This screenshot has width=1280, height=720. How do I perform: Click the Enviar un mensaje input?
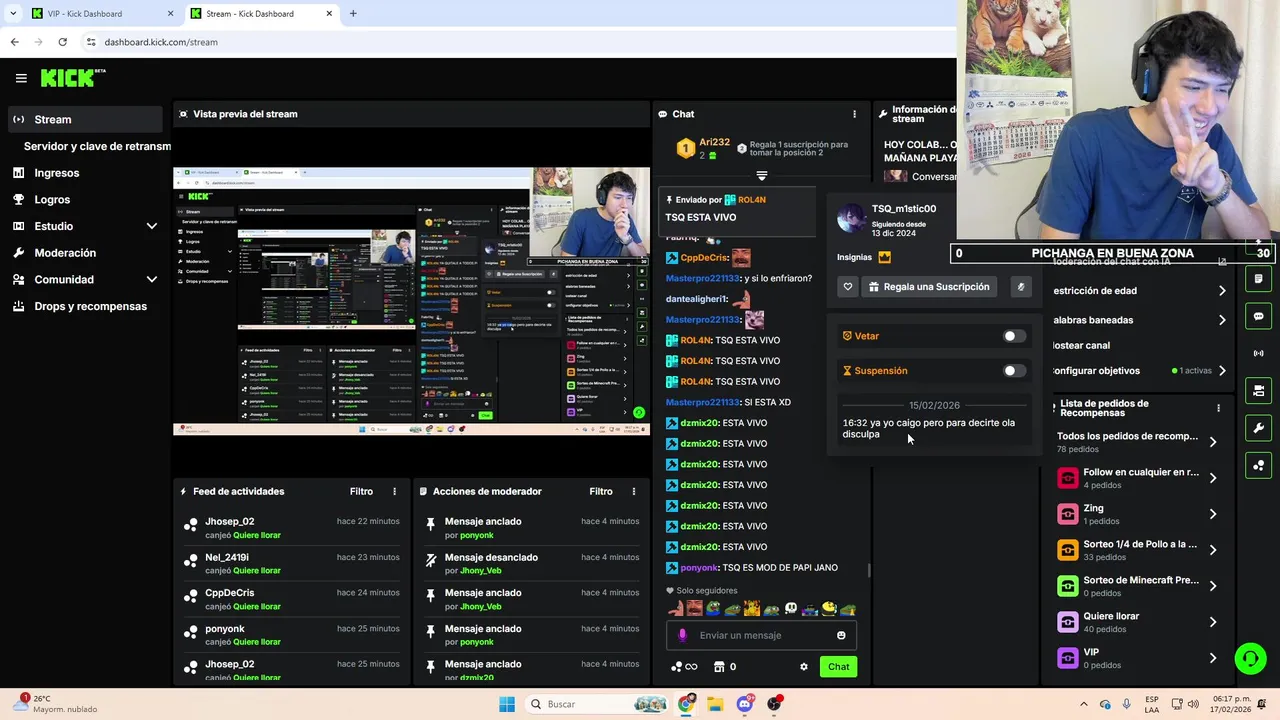761,635
